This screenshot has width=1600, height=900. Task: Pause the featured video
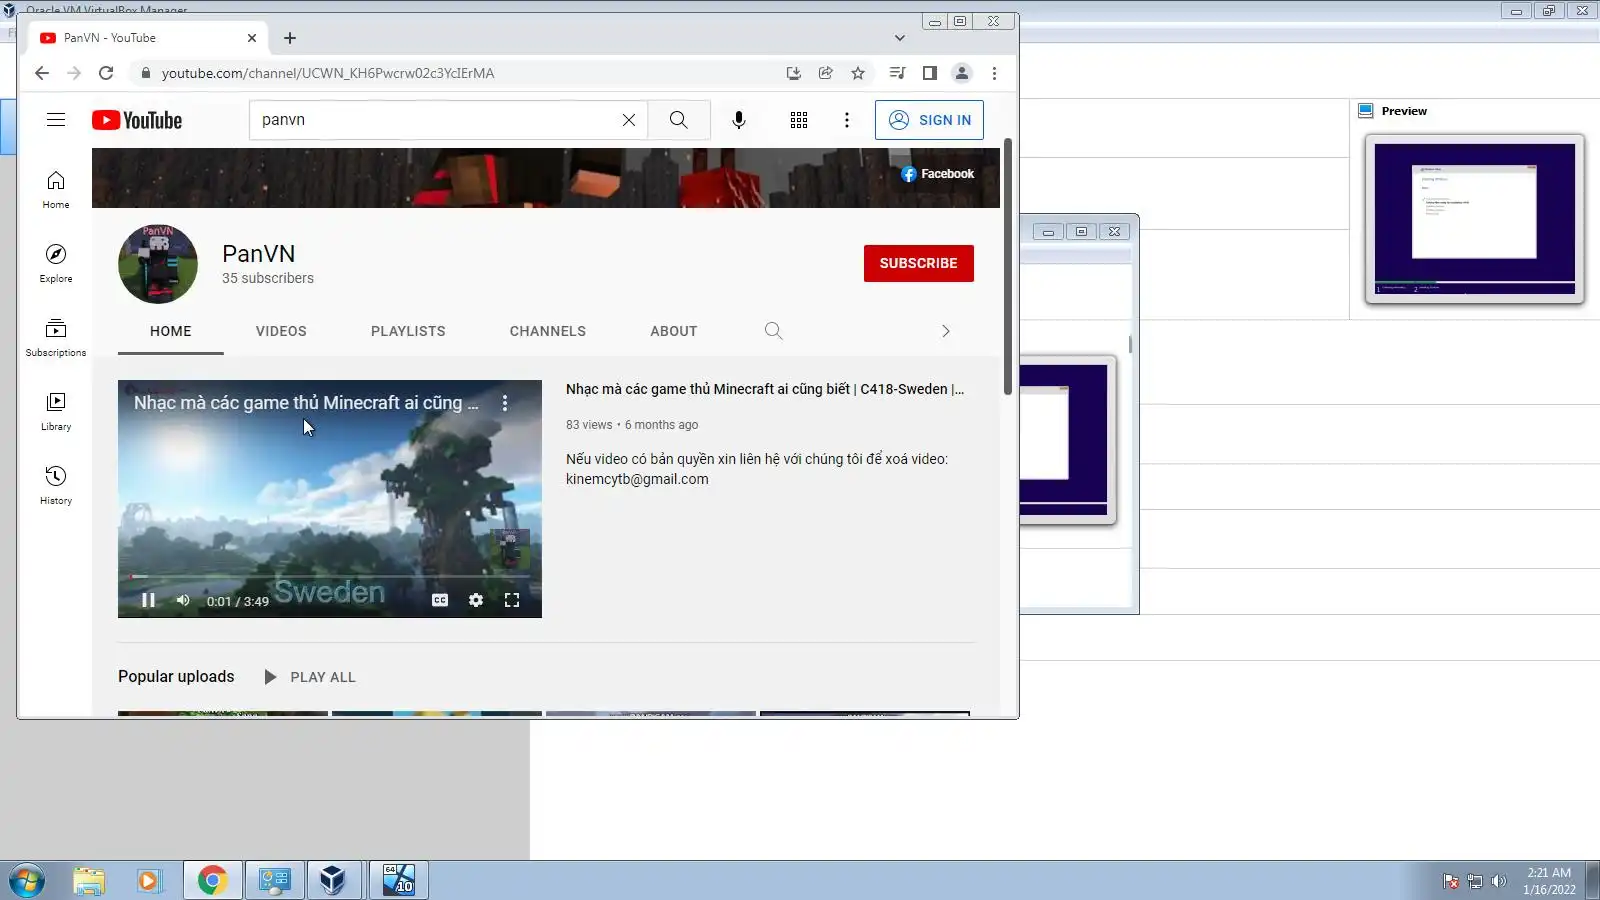148,600
